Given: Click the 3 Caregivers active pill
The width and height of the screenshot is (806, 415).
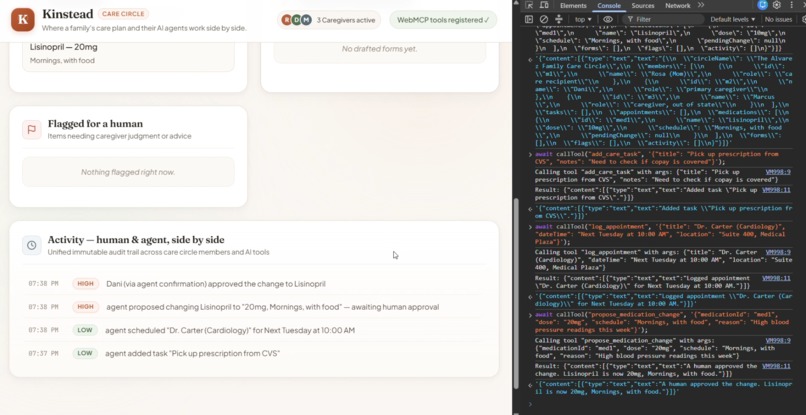Looking at the screenshot, I should pyautogui.click(x=329, y=20).
